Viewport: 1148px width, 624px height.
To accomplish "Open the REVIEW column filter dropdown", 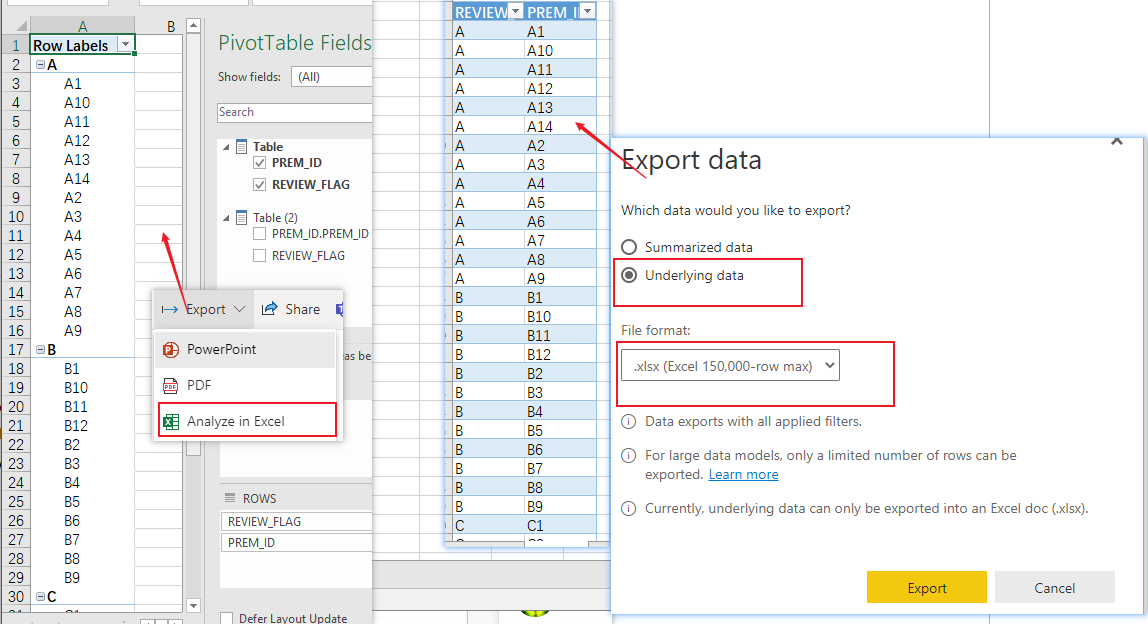I will [x=516, y=12].
